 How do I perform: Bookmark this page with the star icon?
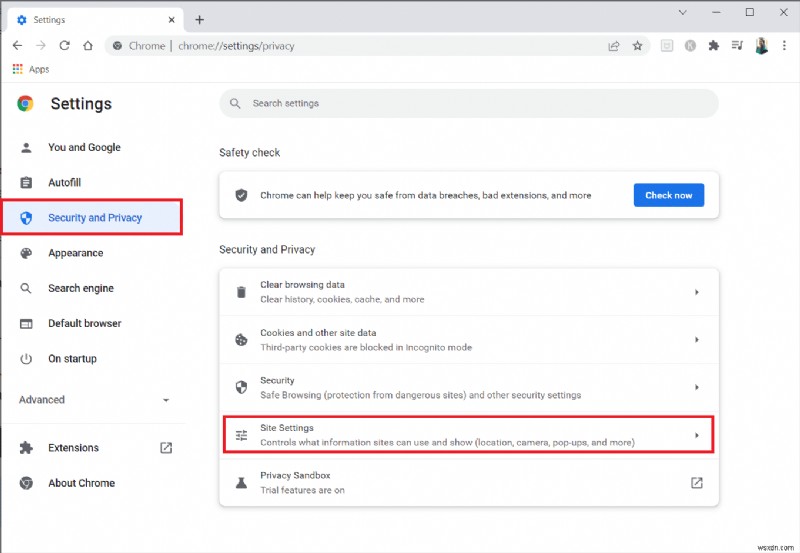637,46
